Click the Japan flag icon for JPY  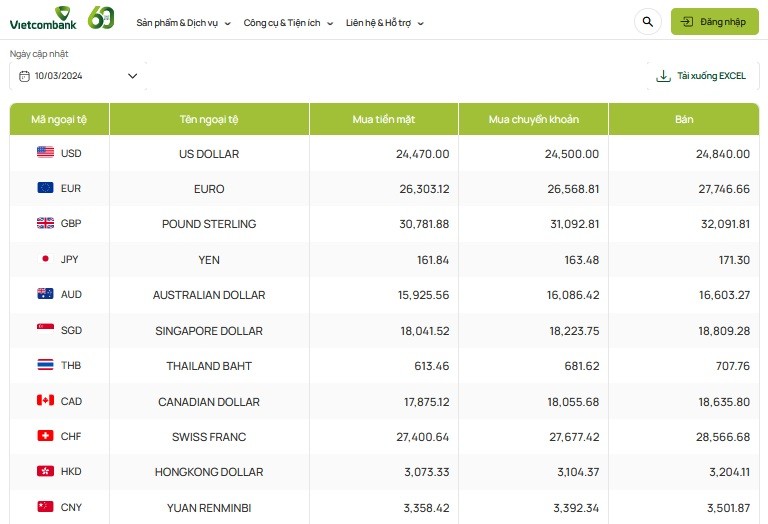tap(45, 259)
